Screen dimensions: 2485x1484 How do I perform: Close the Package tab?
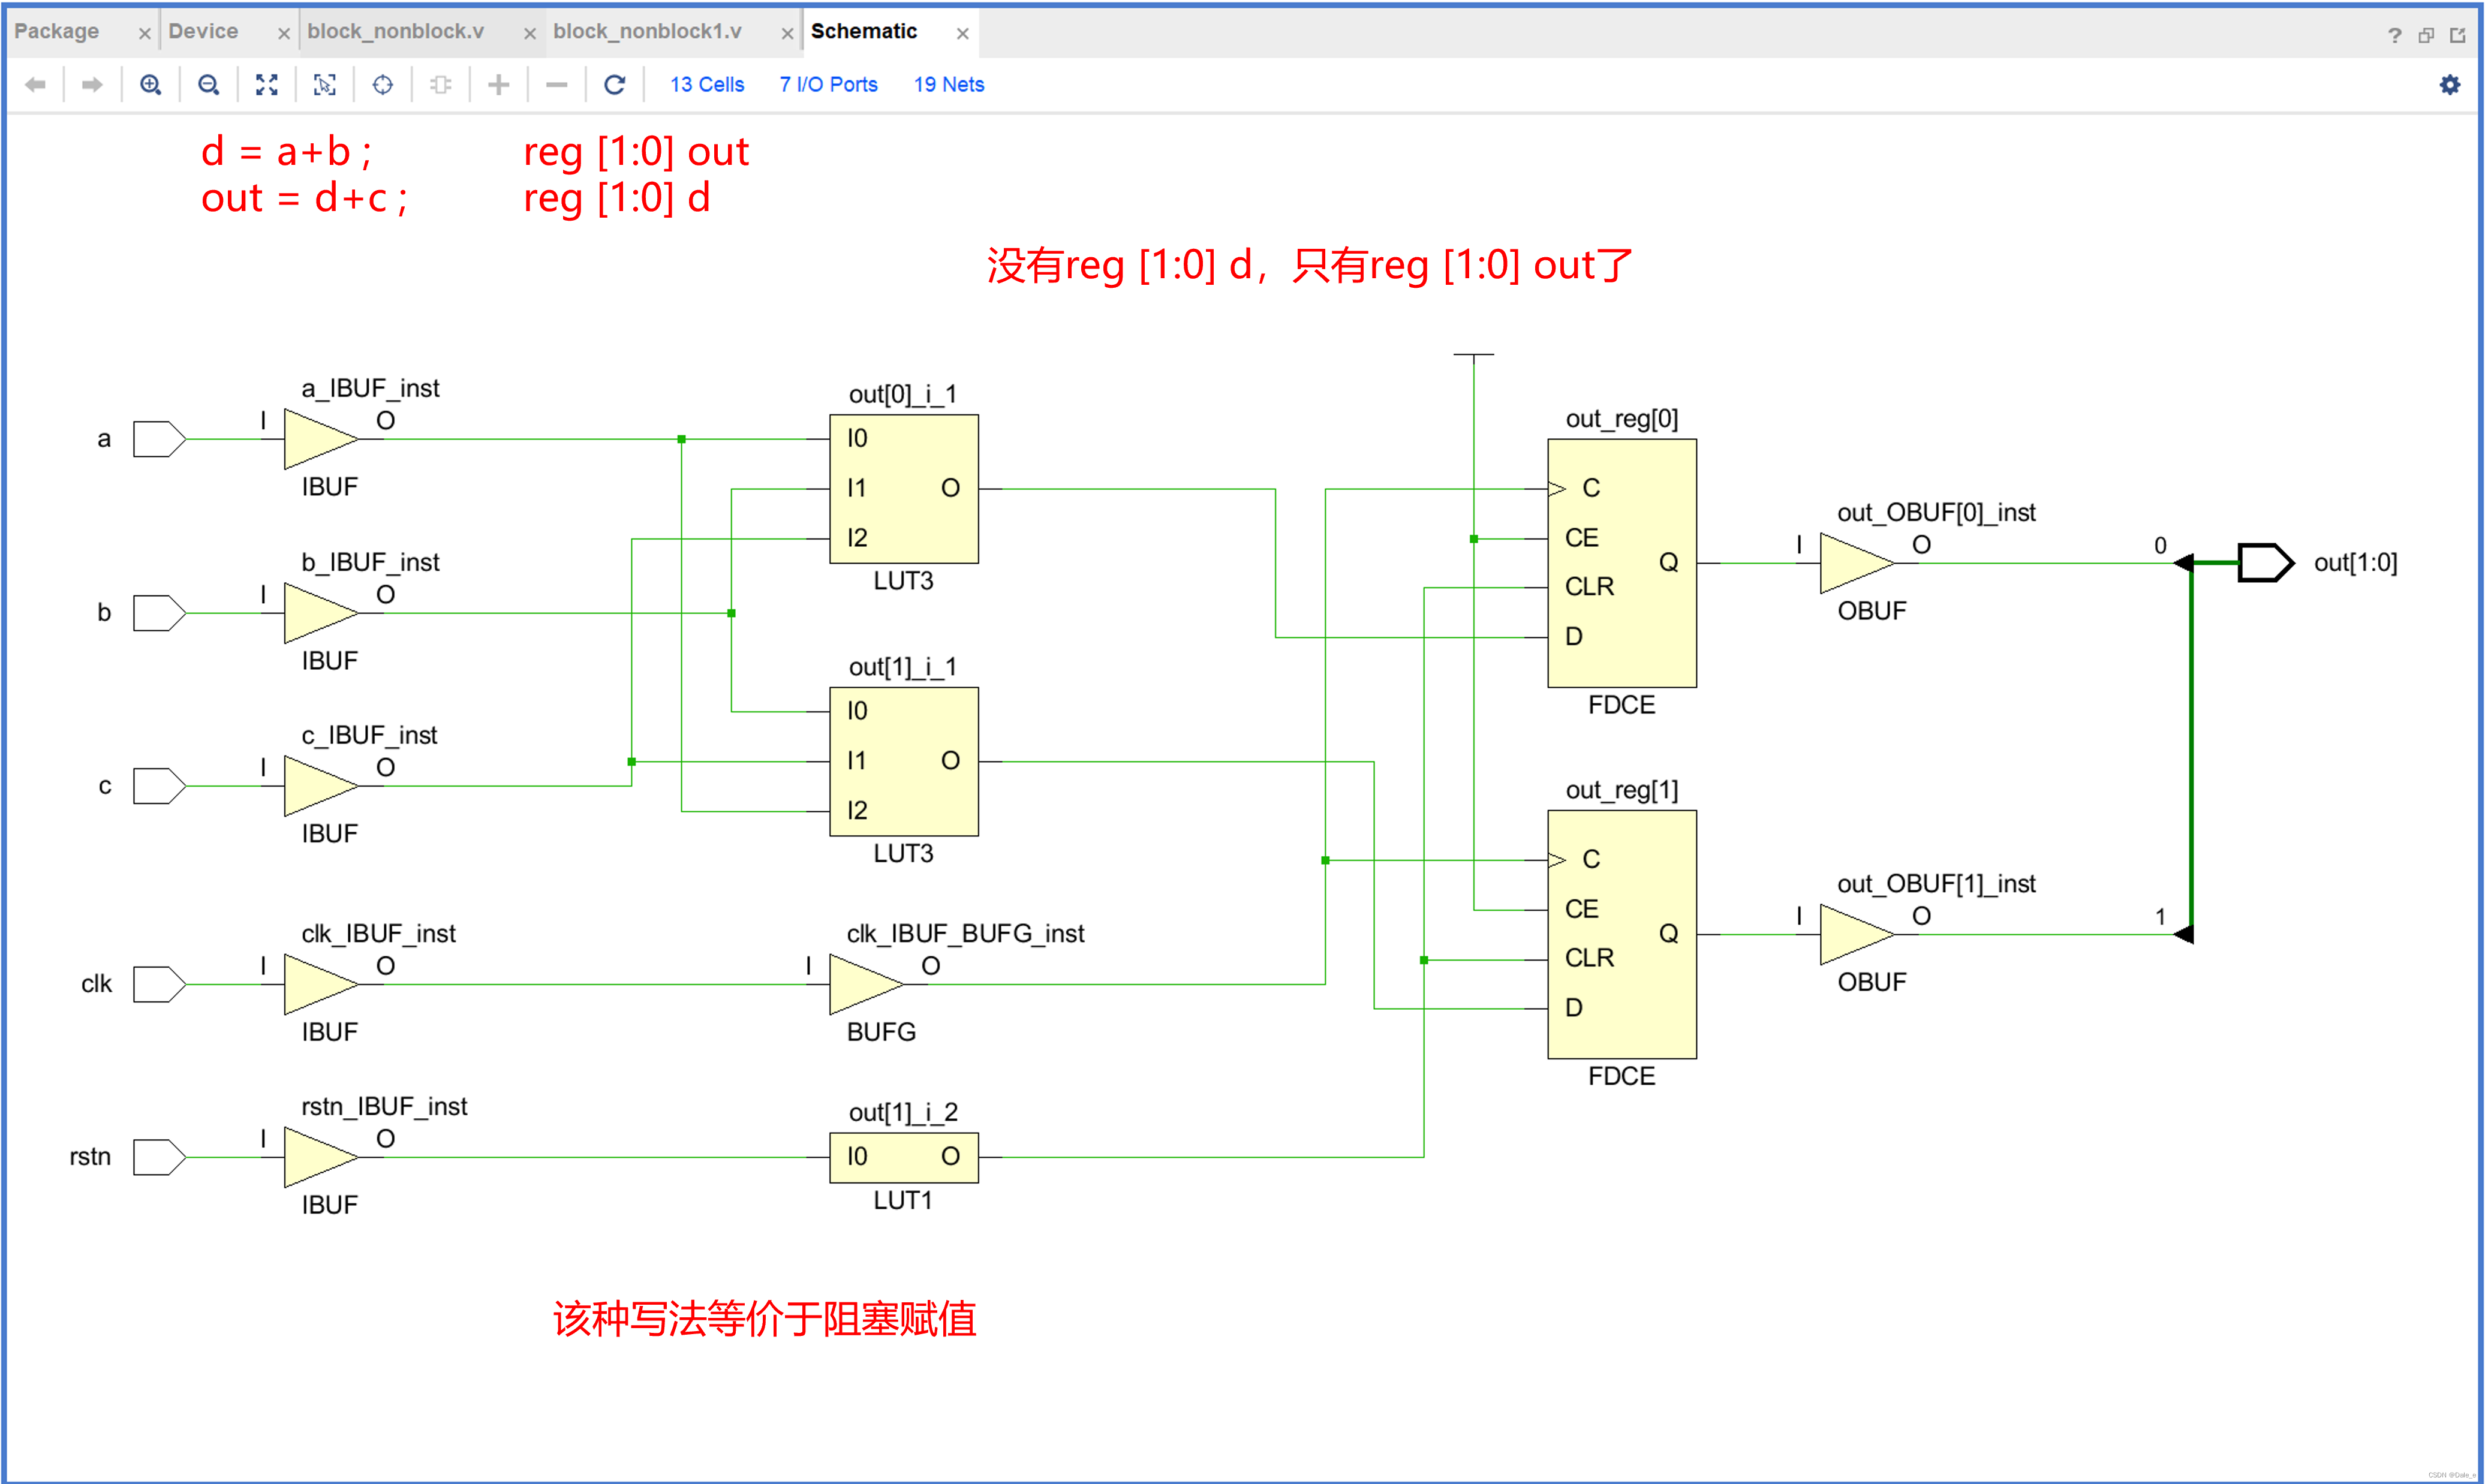144,34
